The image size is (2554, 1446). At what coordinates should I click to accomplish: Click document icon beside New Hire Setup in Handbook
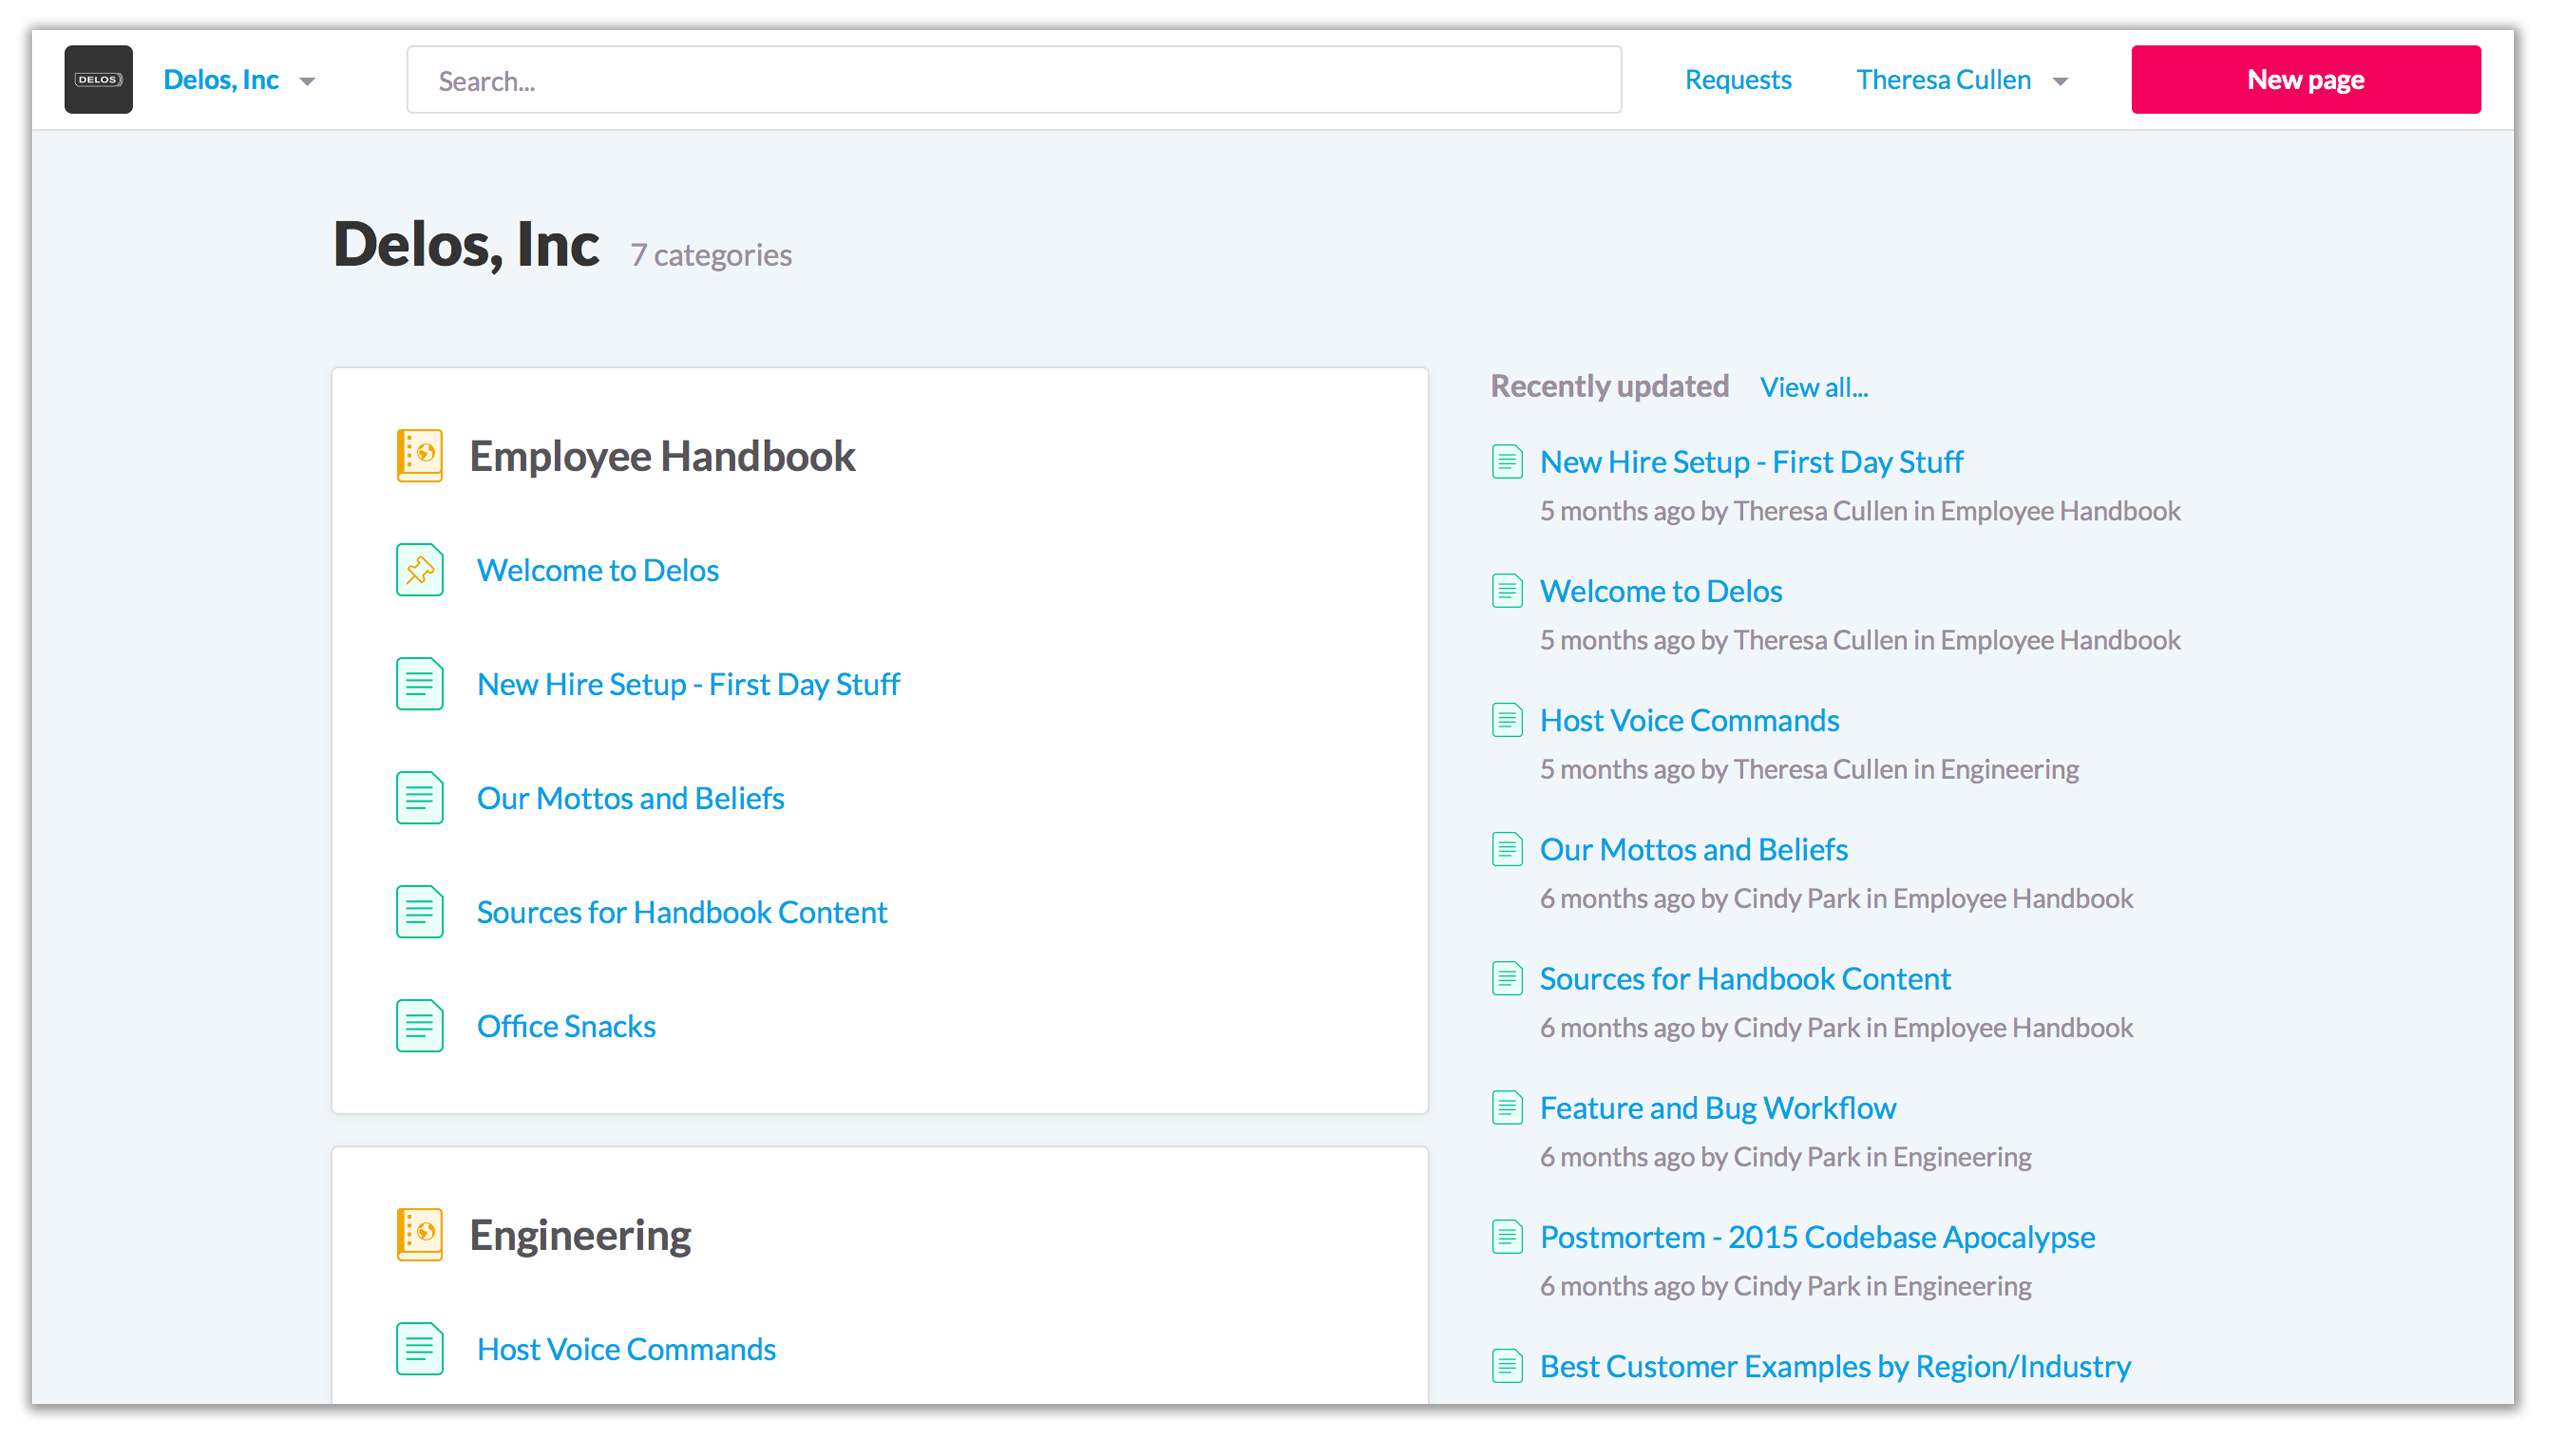click(420, 684)
